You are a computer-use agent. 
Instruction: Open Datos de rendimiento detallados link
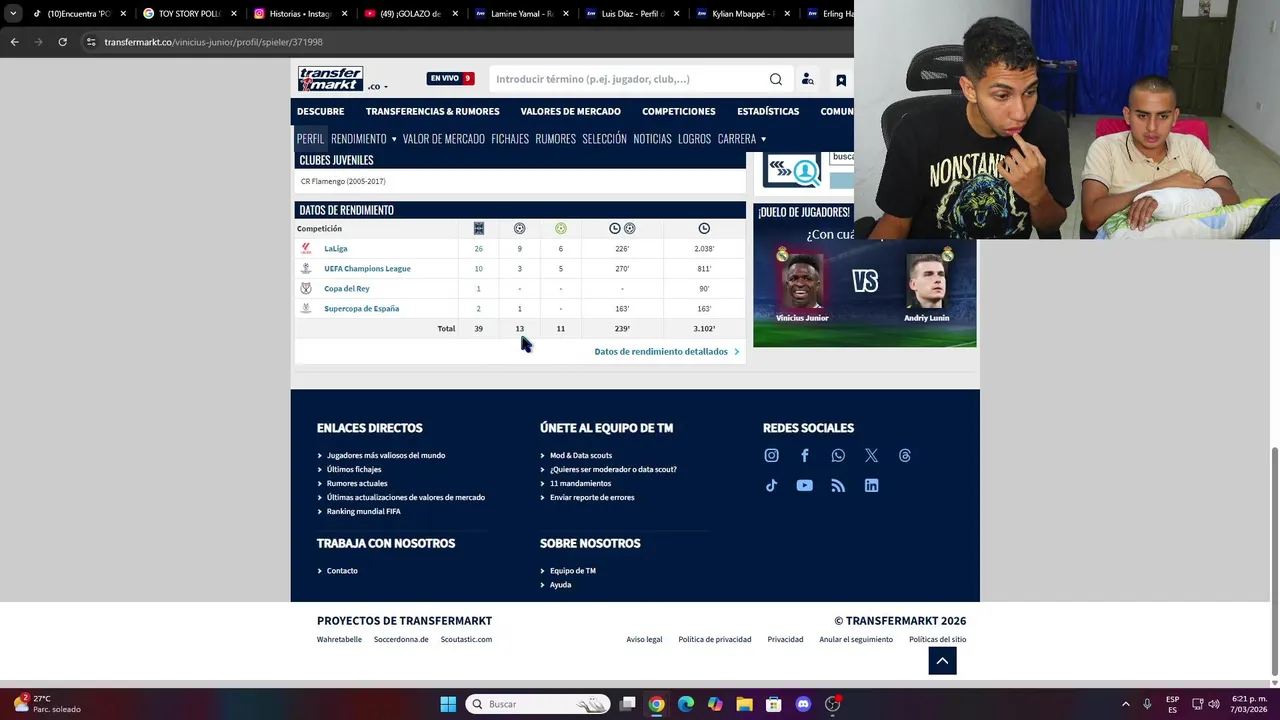(666, 351)
